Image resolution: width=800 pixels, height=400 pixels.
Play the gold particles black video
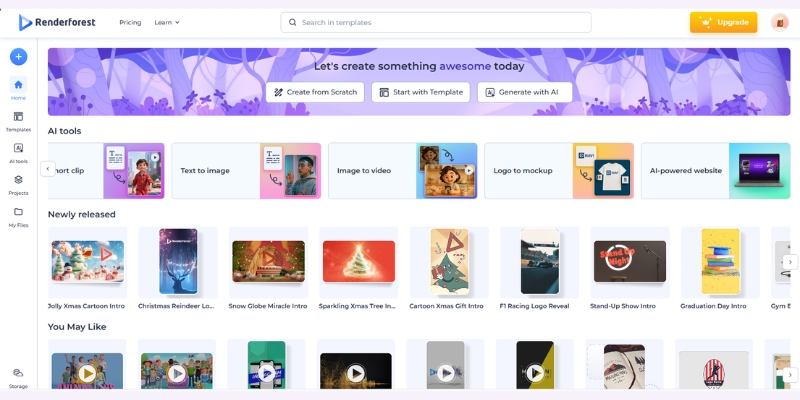(x=356, y=374)
